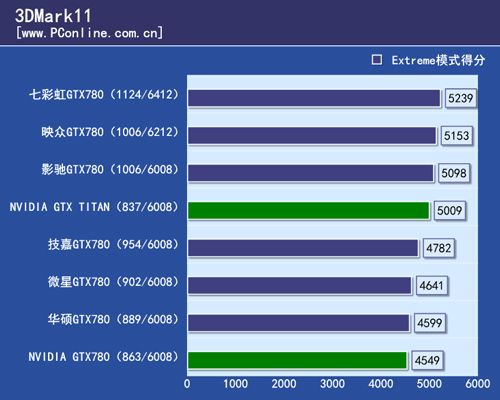Click the 5239 score value box
The image size is (500, 400).
click(460, 98)
